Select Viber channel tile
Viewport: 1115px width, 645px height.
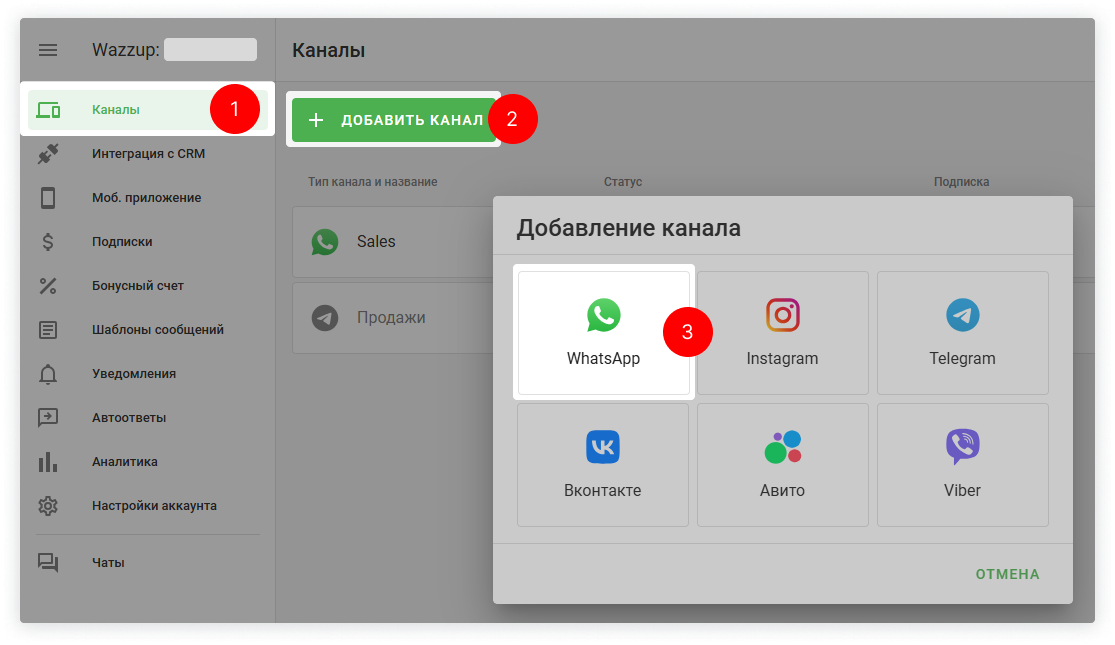[x=962, y=465]
